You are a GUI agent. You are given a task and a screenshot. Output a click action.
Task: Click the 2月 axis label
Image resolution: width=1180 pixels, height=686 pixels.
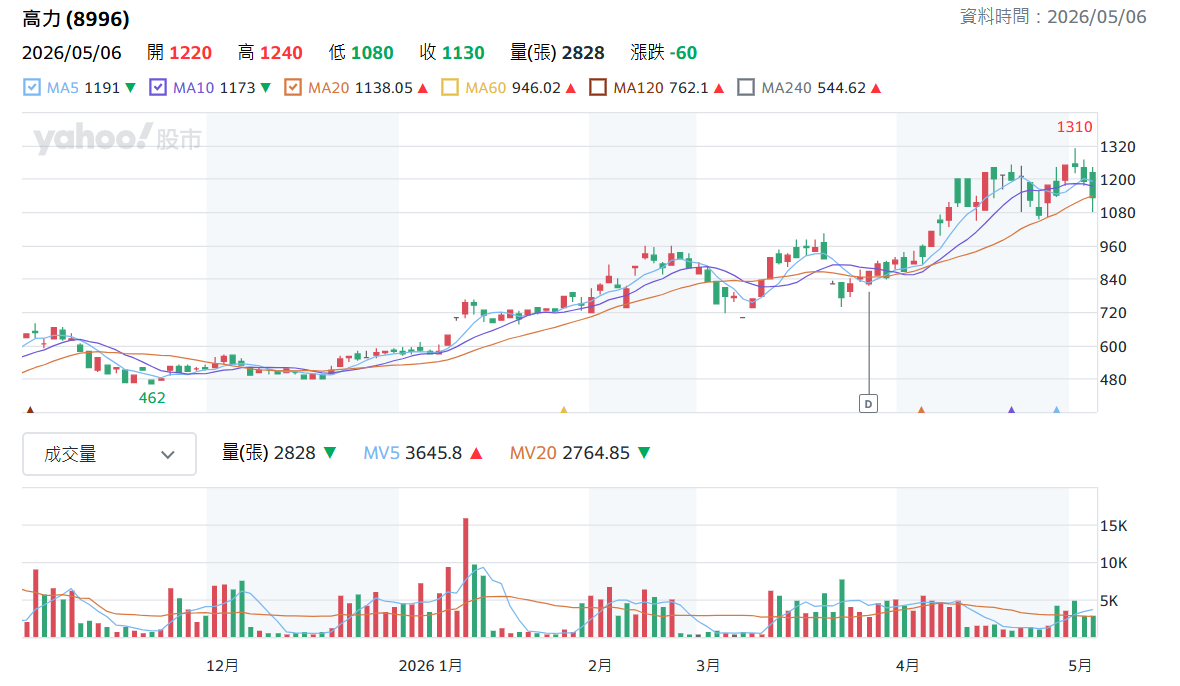click(x=600, y=666)
